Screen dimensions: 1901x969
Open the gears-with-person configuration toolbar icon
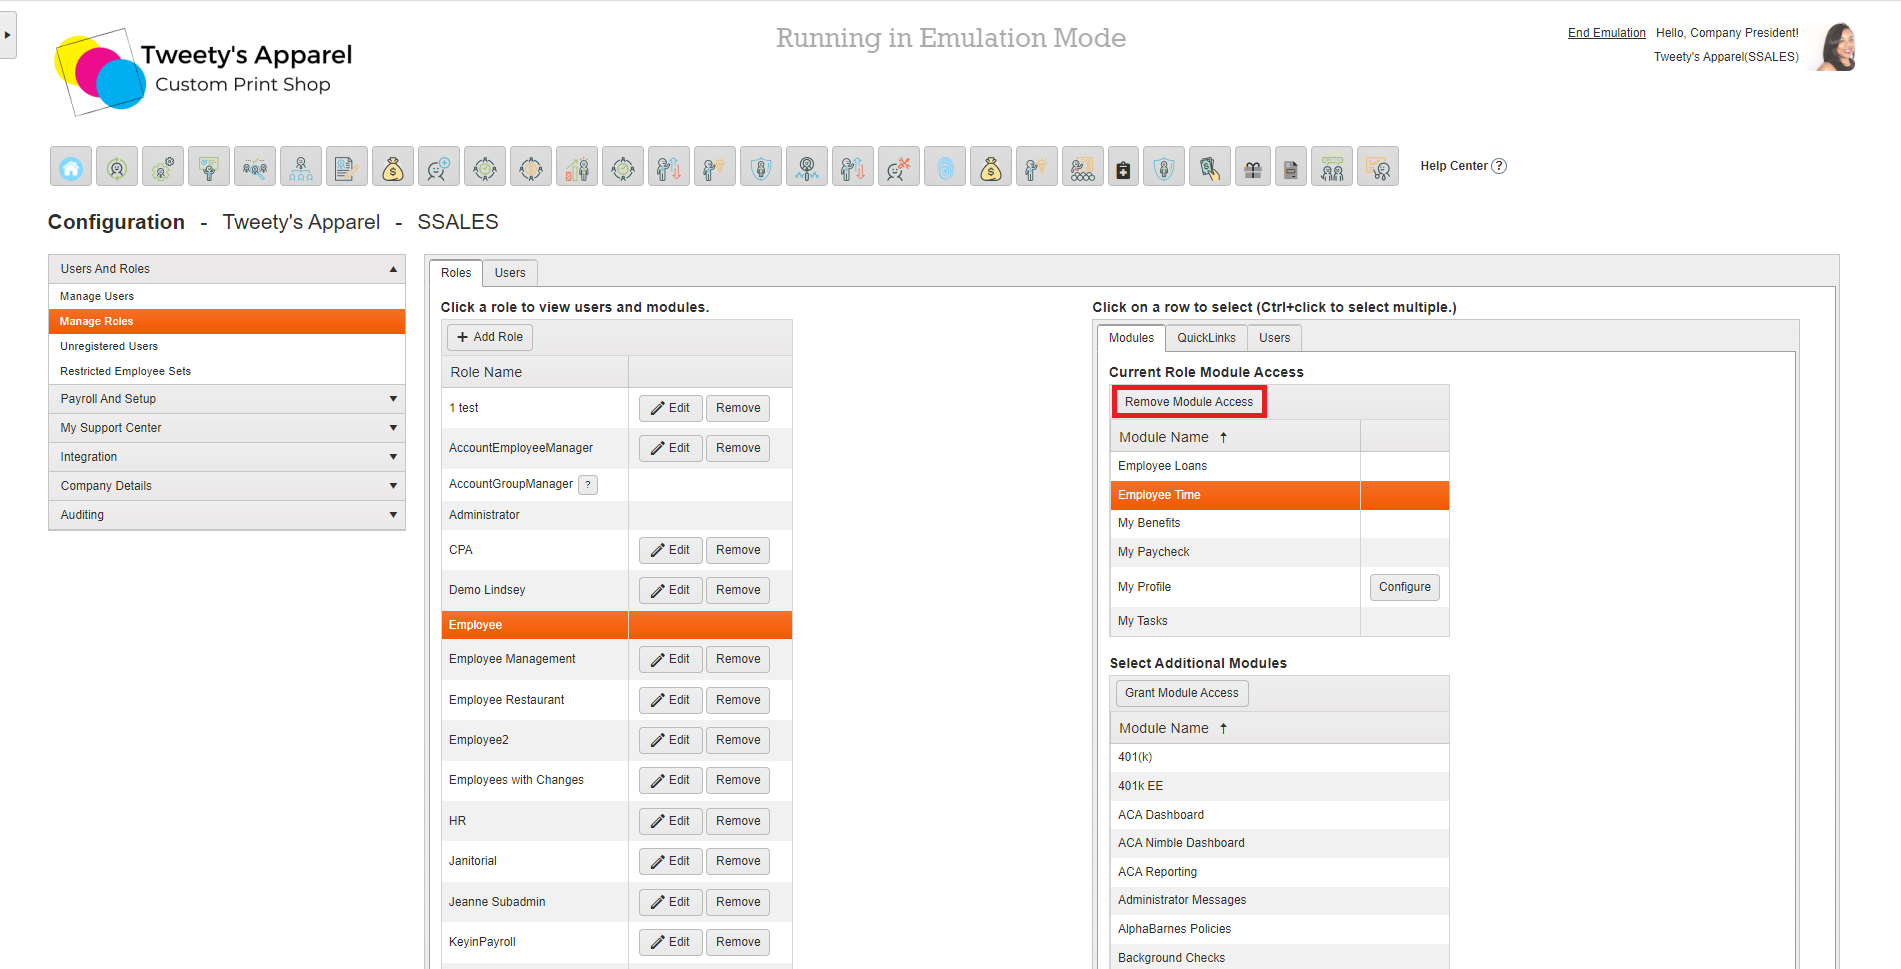coord(163,166)
